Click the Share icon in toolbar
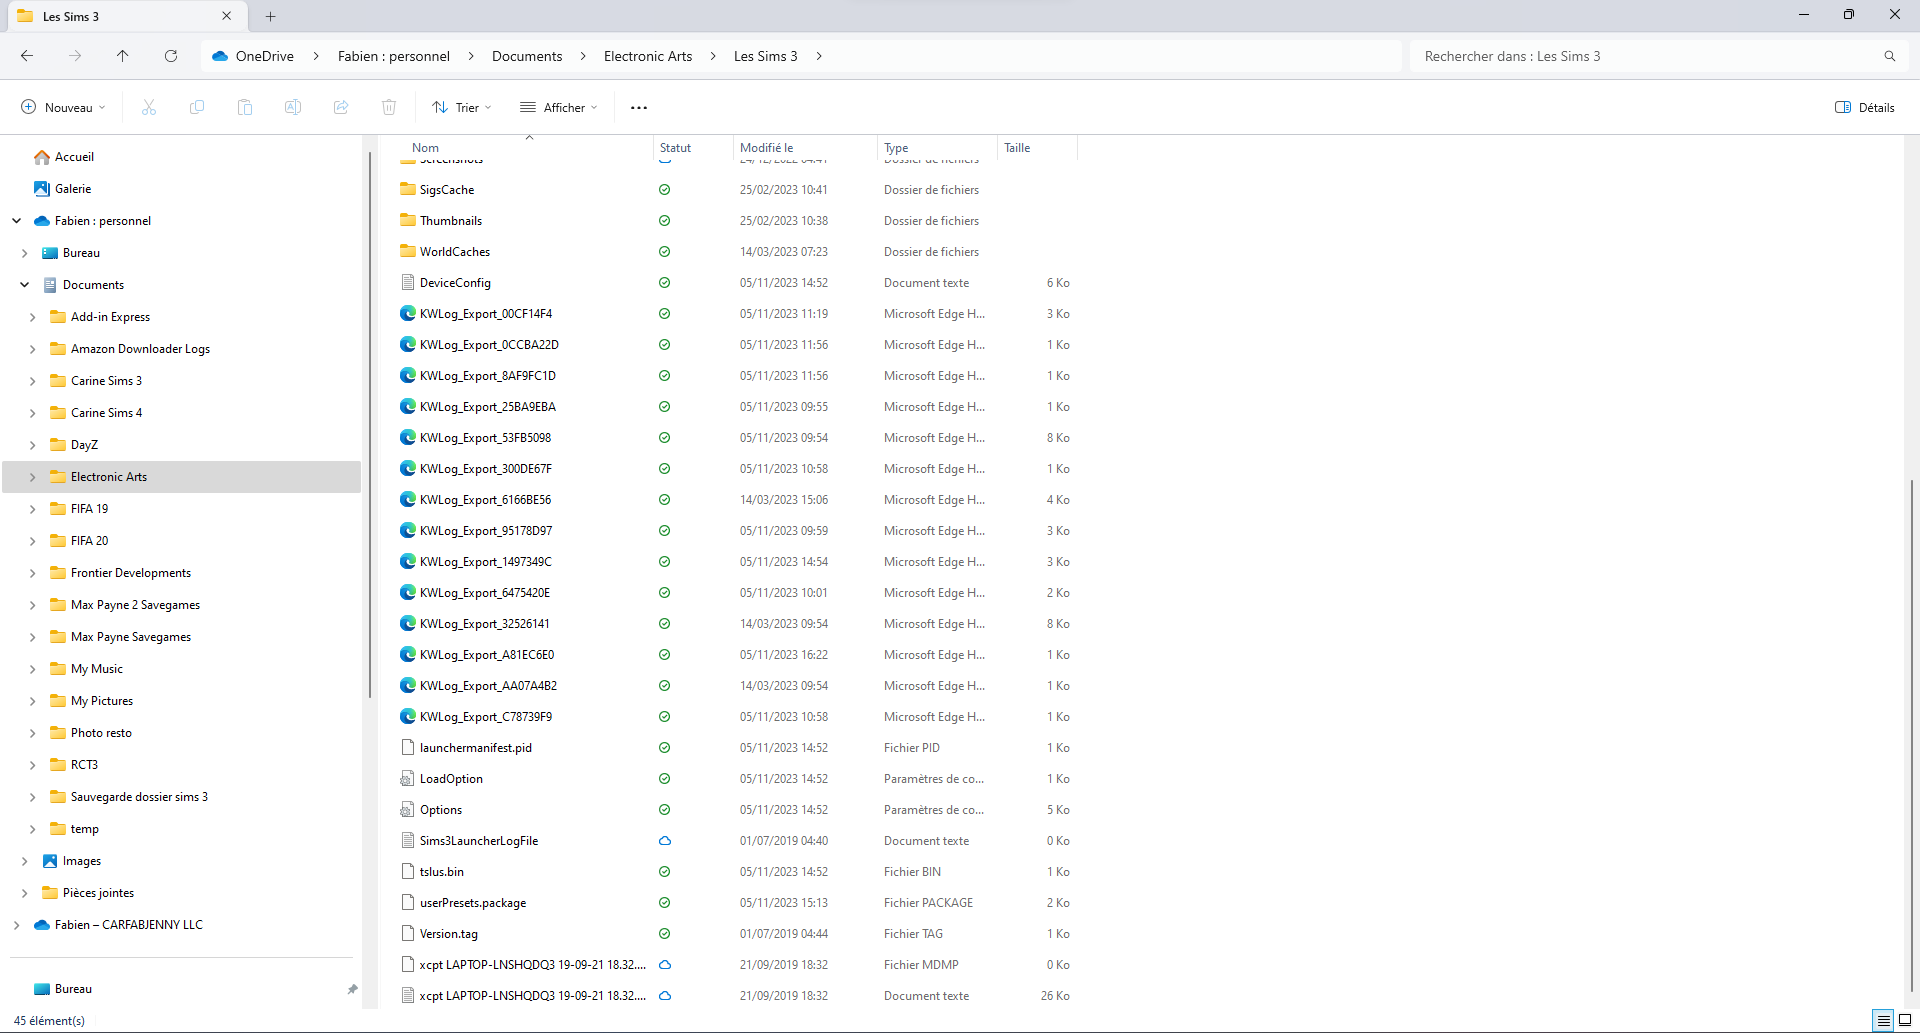This screenshot has height=1033, width=1920. point(341,107)
